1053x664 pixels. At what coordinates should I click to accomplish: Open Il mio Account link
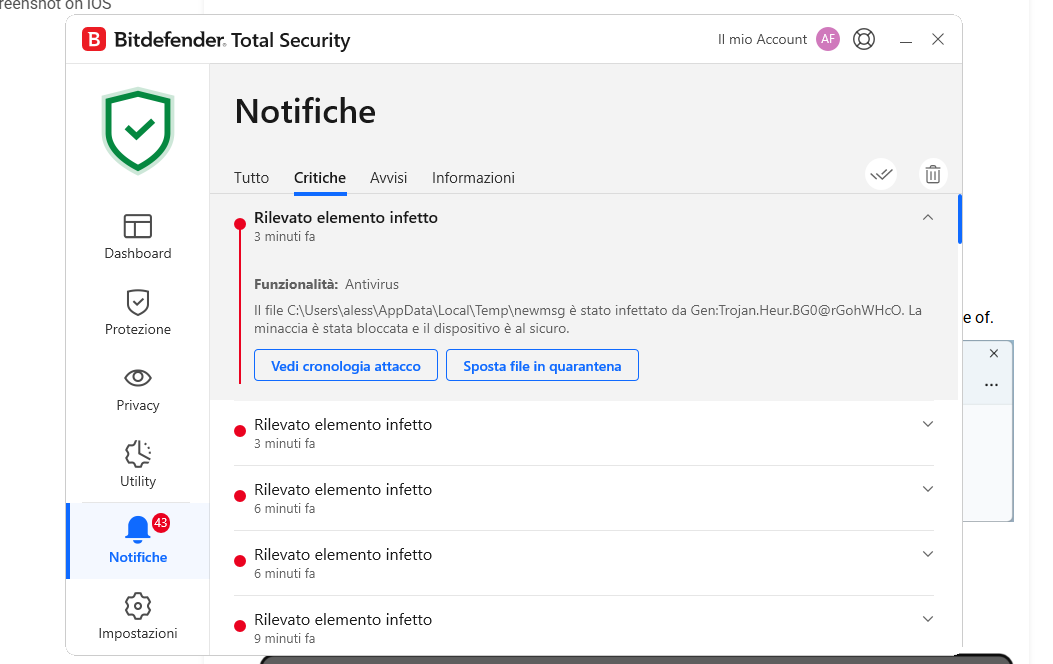[x=762, y=40]
